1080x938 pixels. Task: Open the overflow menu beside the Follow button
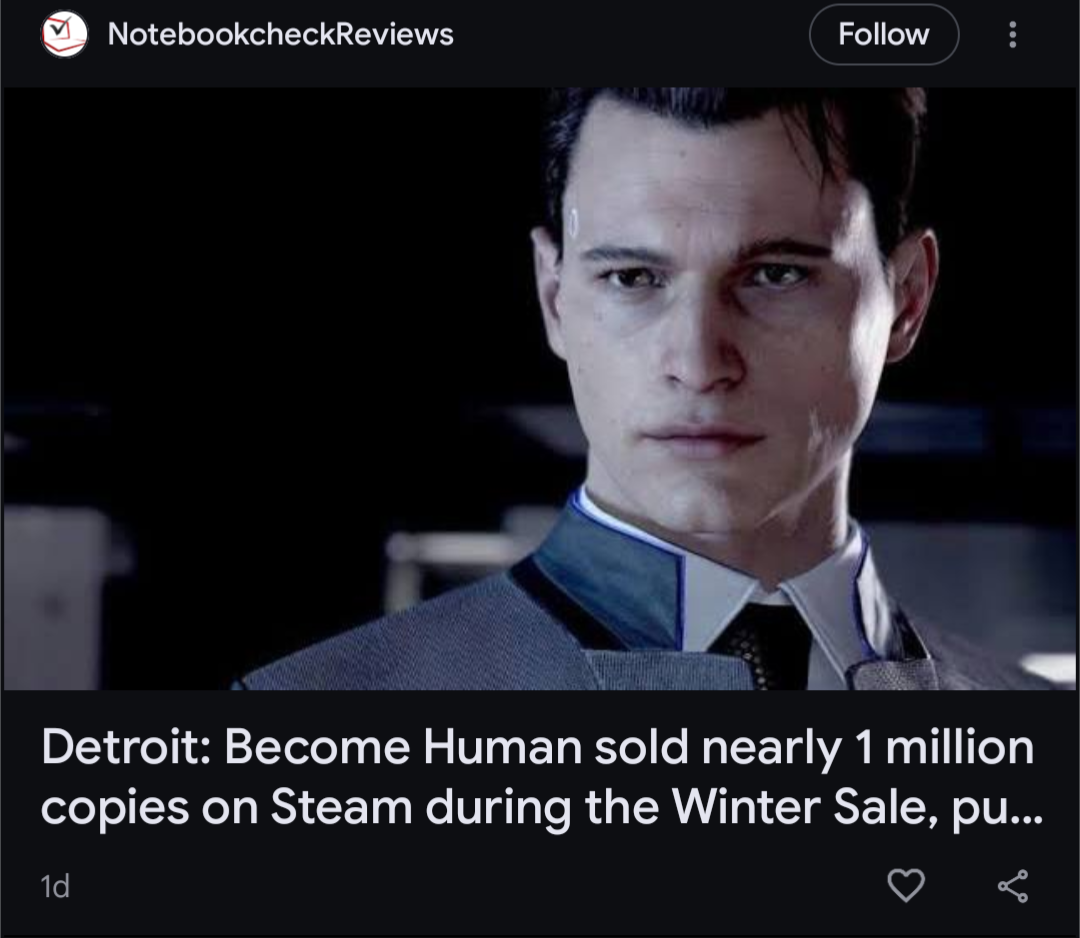click(1012, 34)
